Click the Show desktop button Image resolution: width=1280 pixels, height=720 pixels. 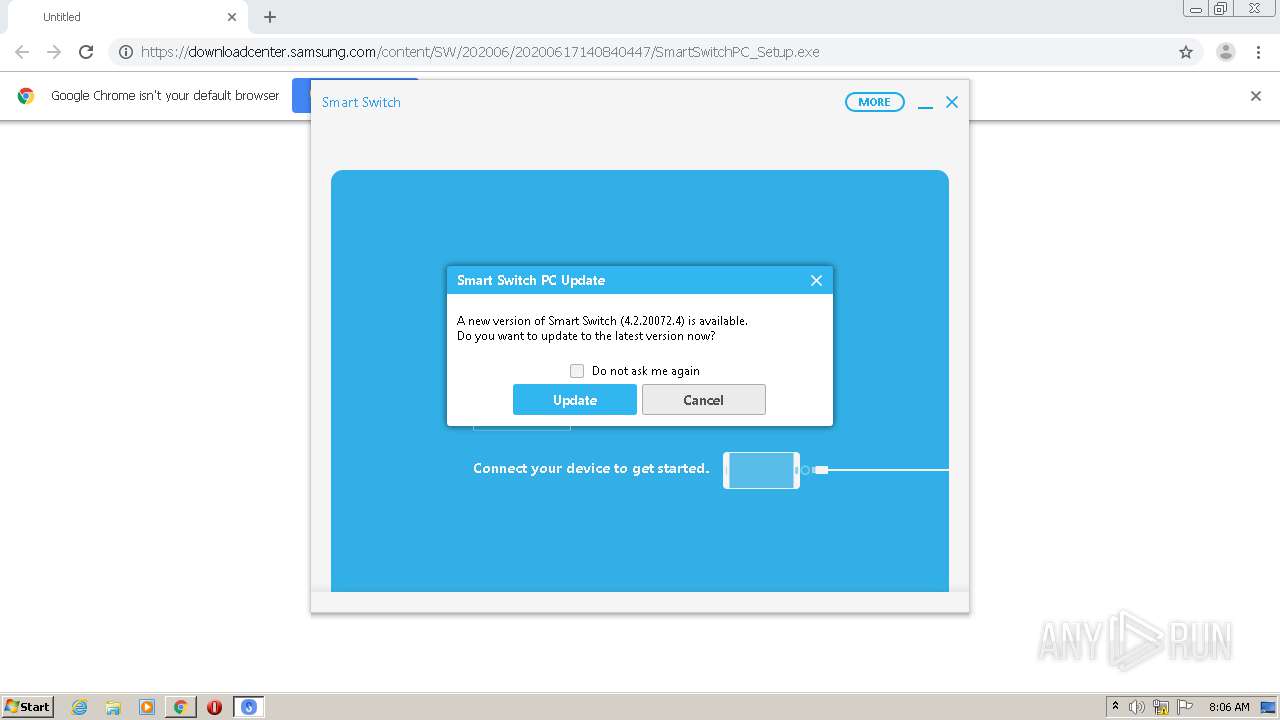click(1268, 707)
